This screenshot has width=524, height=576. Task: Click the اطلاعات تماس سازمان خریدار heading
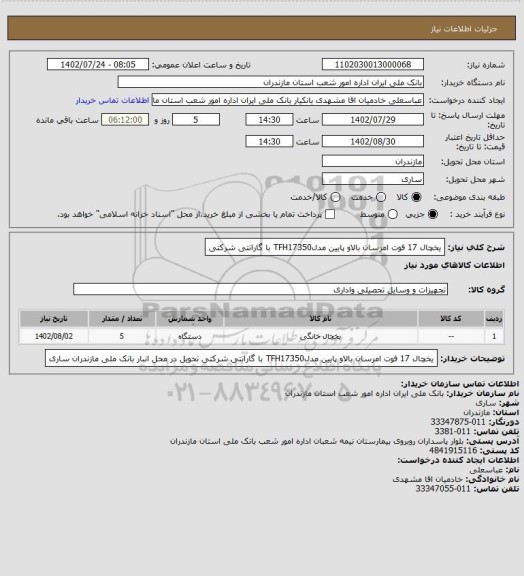pyautogui.click(x=460, y=384)
